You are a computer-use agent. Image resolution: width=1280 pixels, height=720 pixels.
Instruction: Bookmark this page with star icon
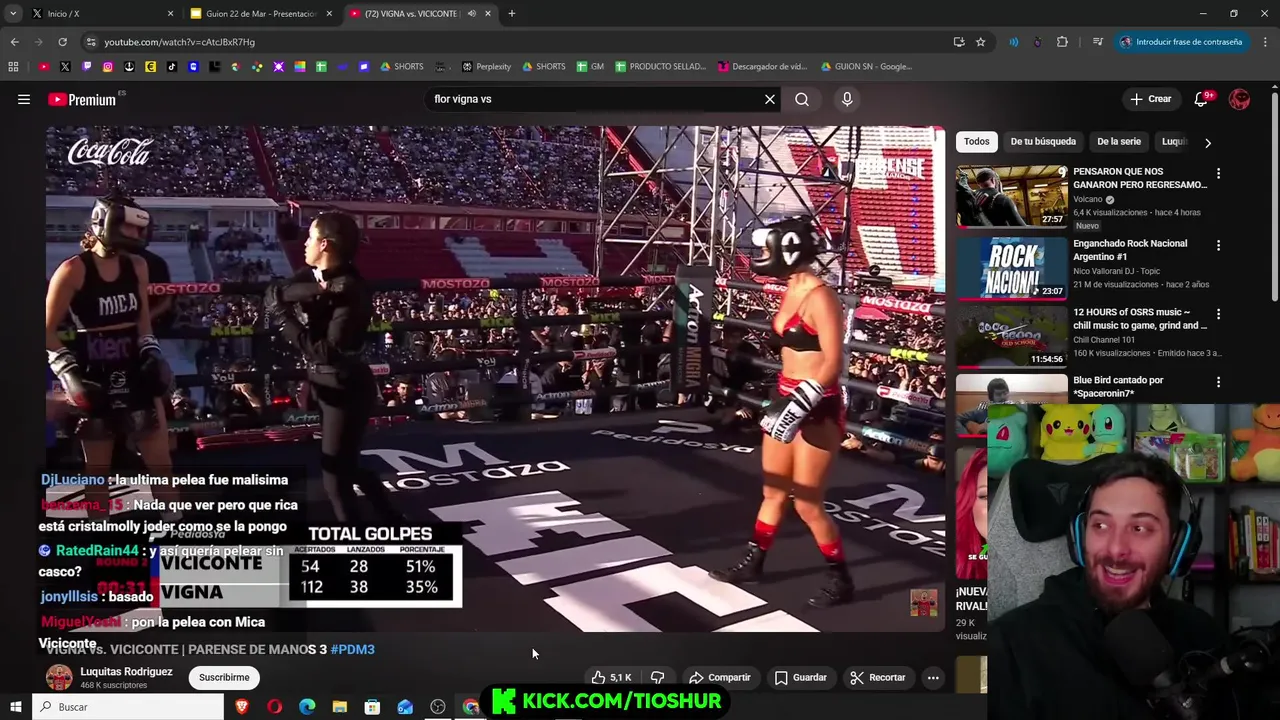pos(981,42)
